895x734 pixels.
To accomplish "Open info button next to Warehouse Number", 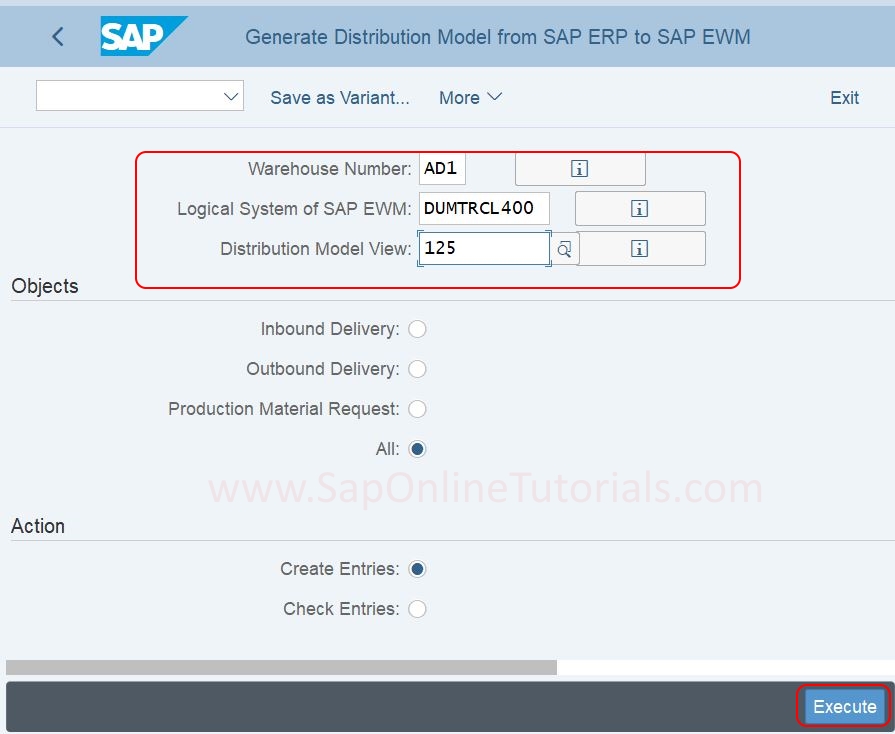I will 580,169.
